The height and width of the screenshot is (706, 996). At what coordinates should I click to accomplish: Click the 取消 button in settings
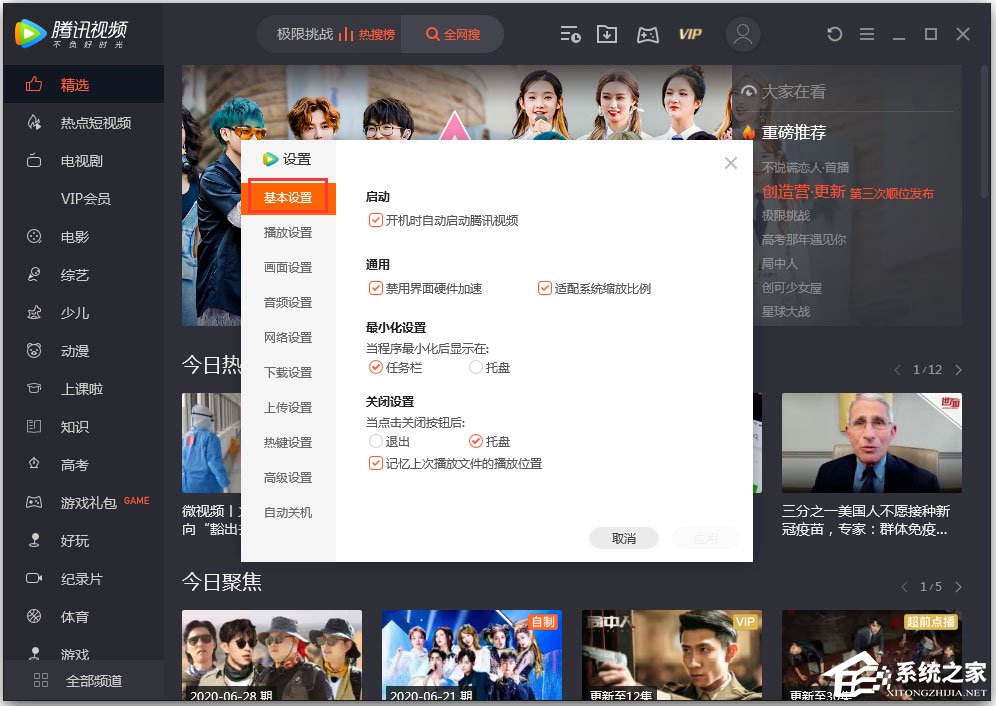click(623, 537)
